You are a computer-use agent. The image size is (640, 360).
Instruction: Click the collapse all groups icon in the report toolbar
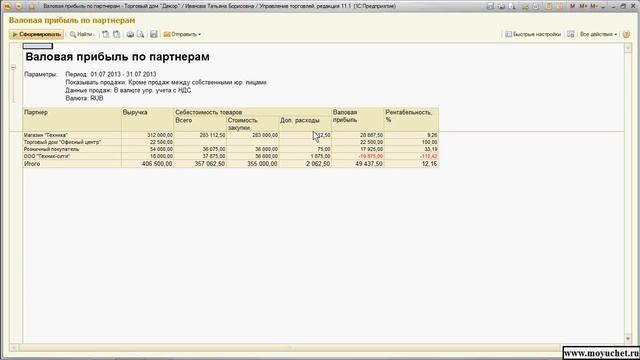point(116,34)
